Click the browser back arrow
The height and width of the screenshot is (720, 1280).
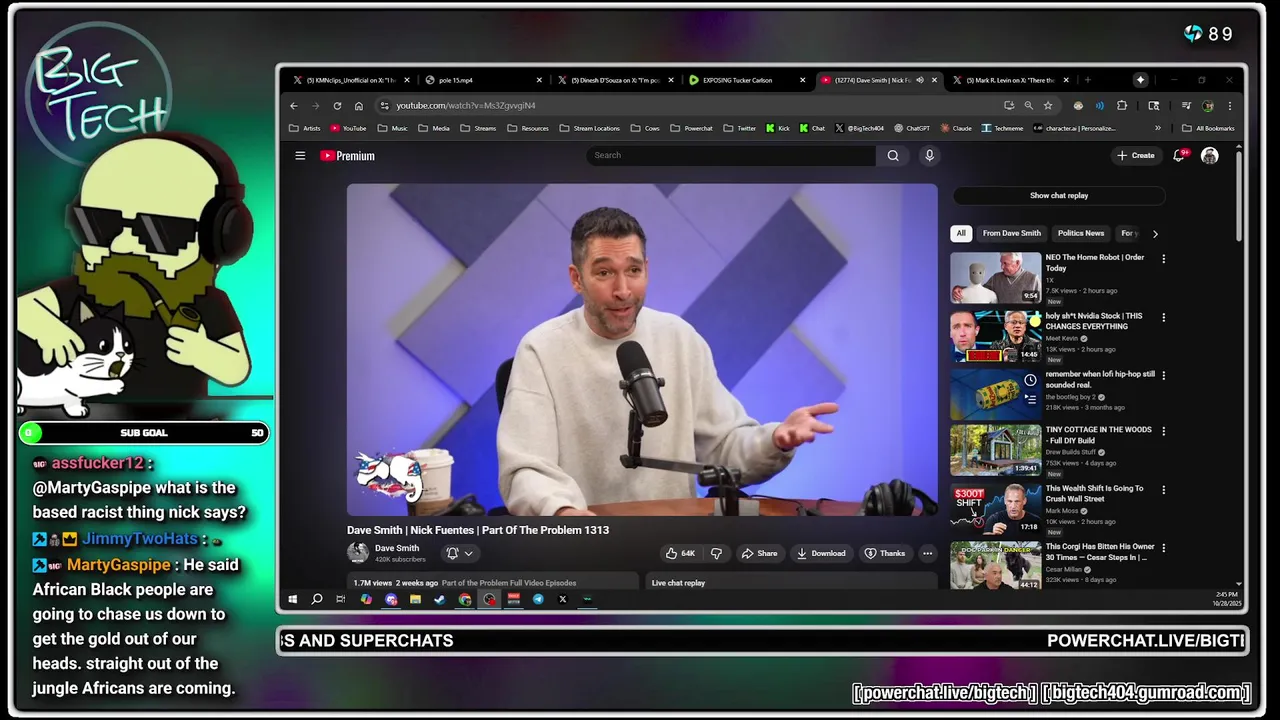coord(294,105)
